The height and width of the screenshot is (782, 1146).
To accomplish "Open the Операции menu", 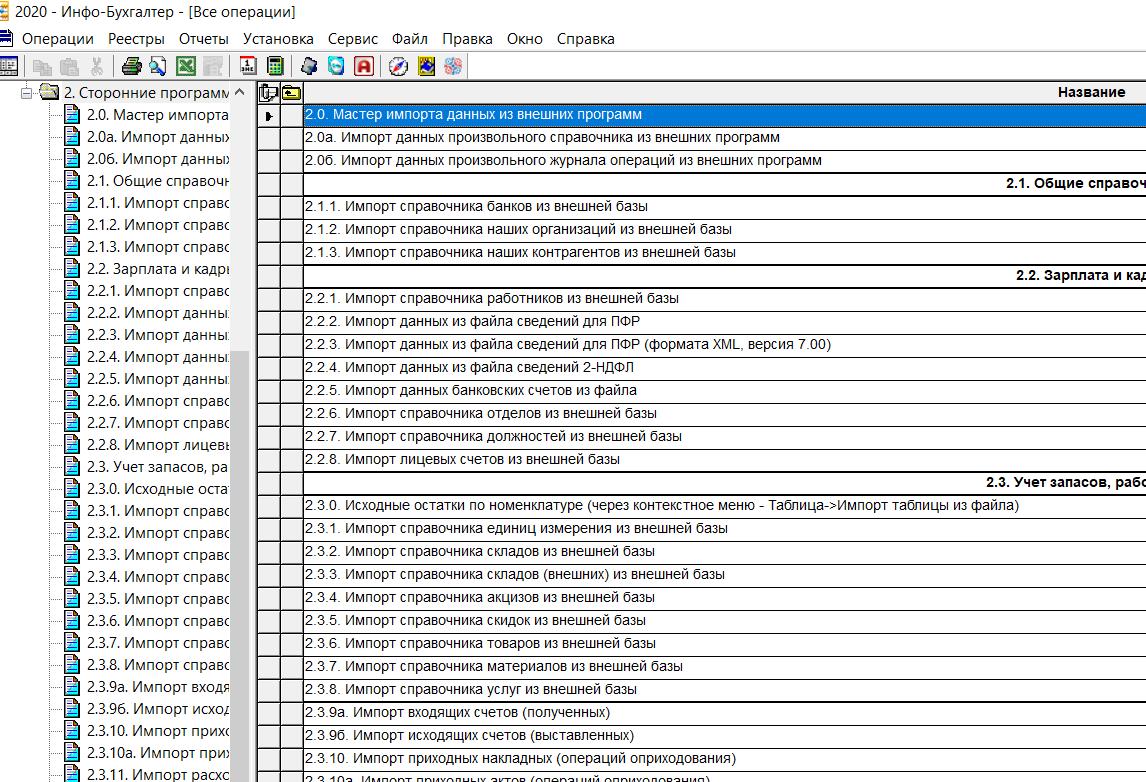I will pyautogui.click(x=57, y=39).
